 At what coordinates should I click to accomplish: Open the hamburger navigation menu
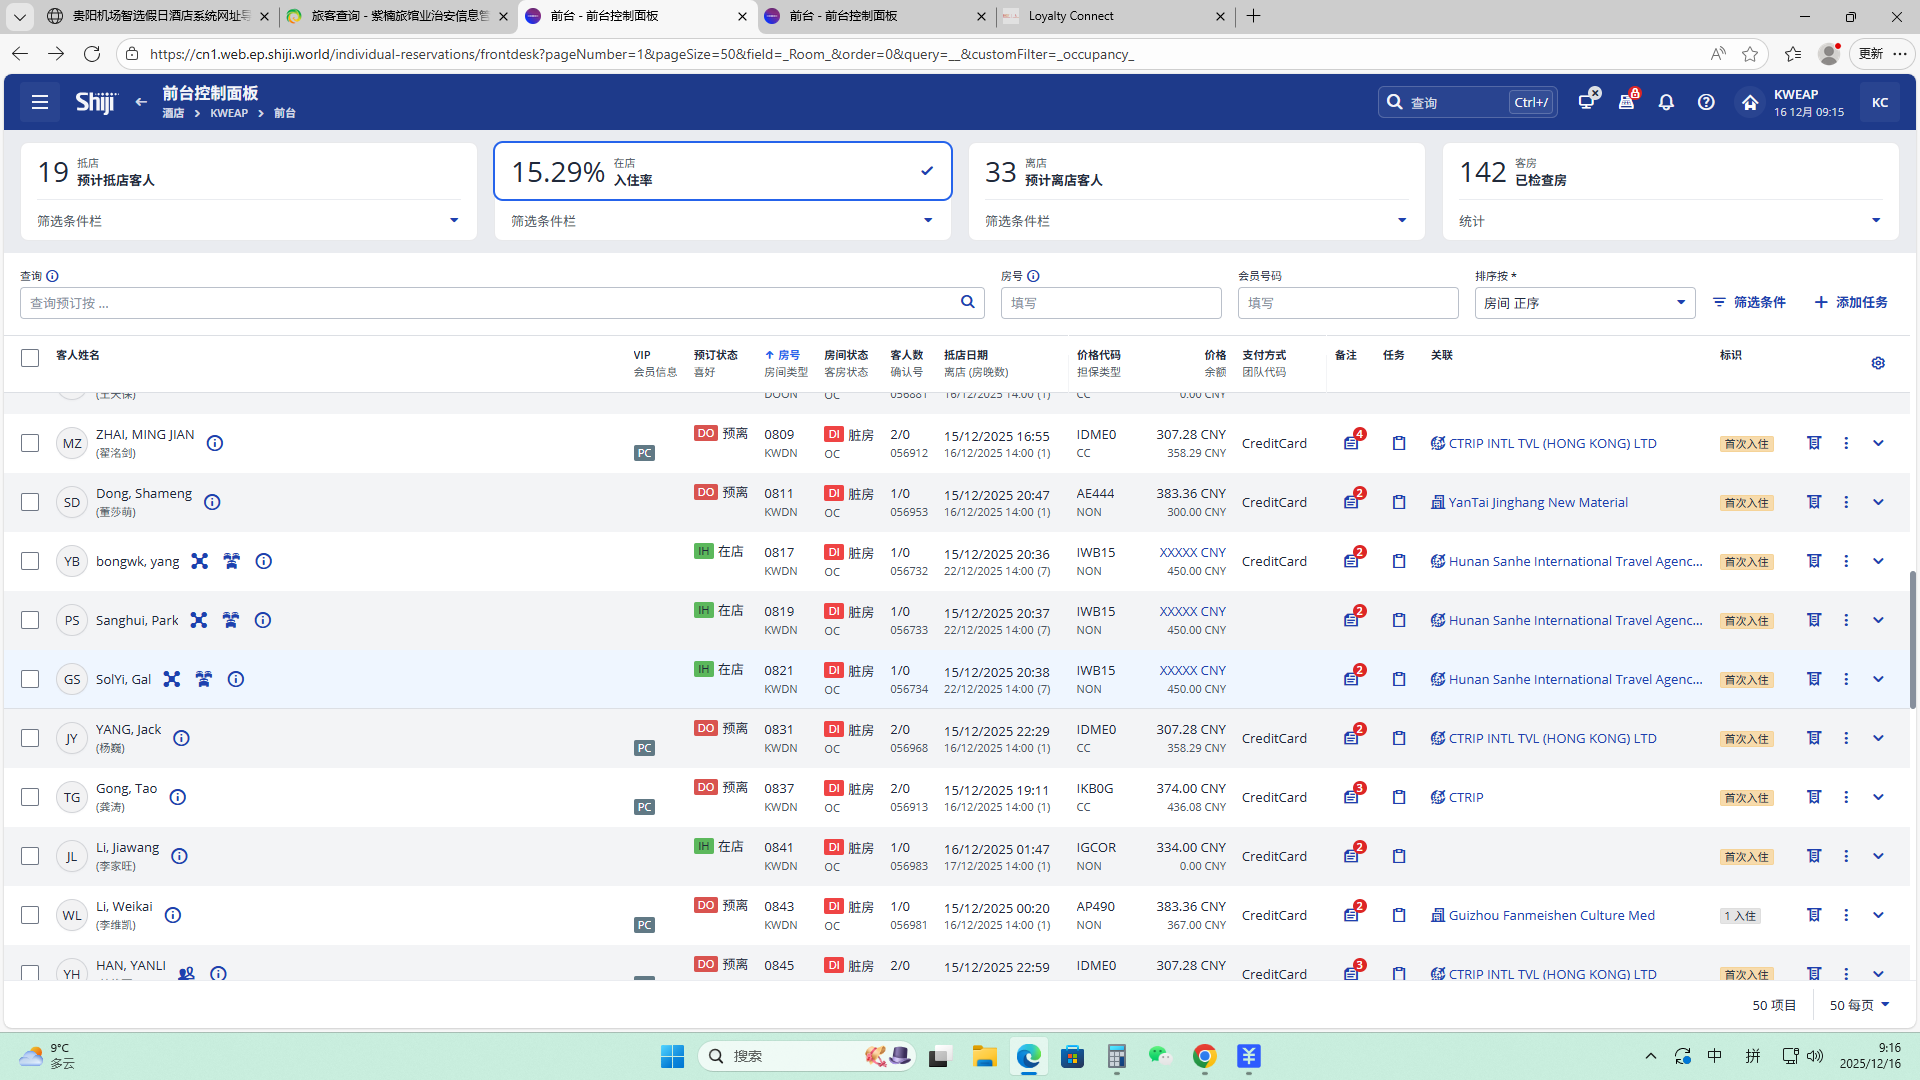click(40, 102)
